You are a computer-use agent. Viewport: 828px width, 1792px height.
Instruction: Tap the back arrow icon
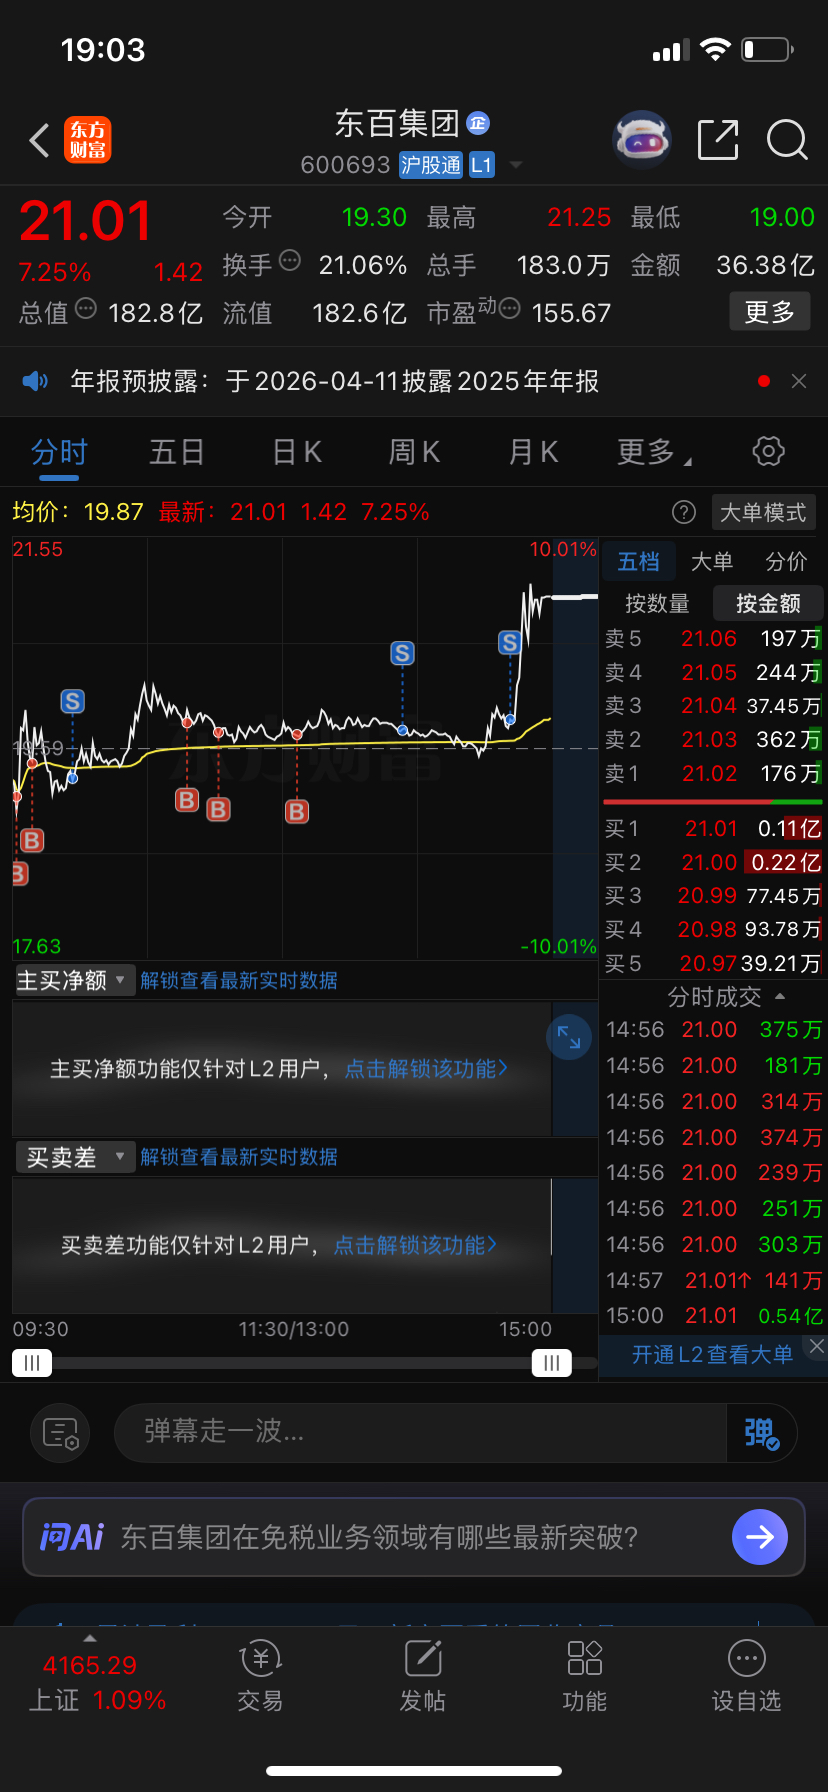tap(40, 141)
